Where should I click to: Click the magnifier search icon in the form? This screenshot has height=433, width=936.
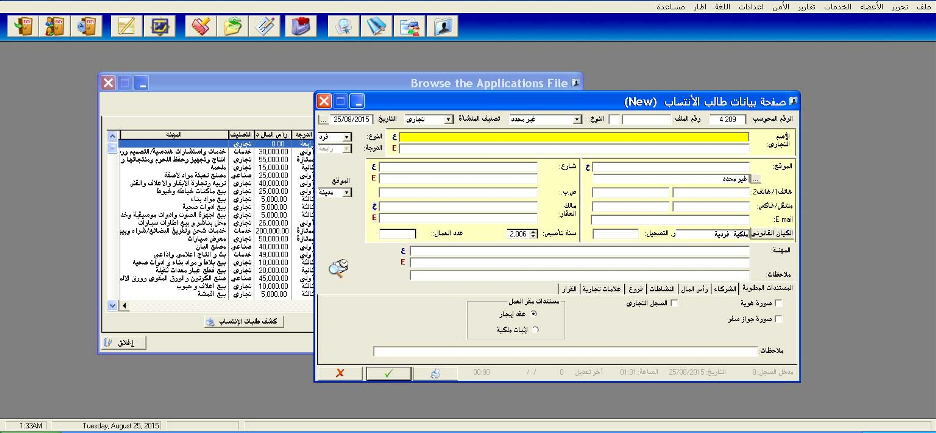(339, 267)
